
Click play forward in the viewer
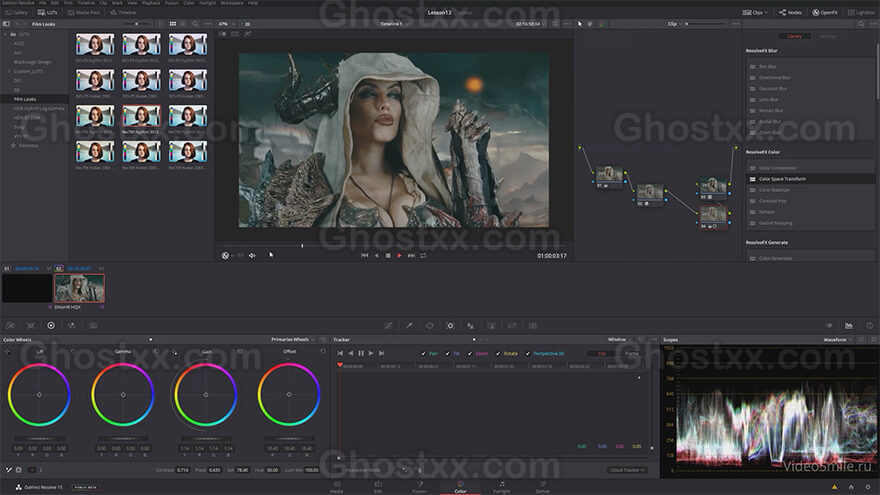coord(400,255)
